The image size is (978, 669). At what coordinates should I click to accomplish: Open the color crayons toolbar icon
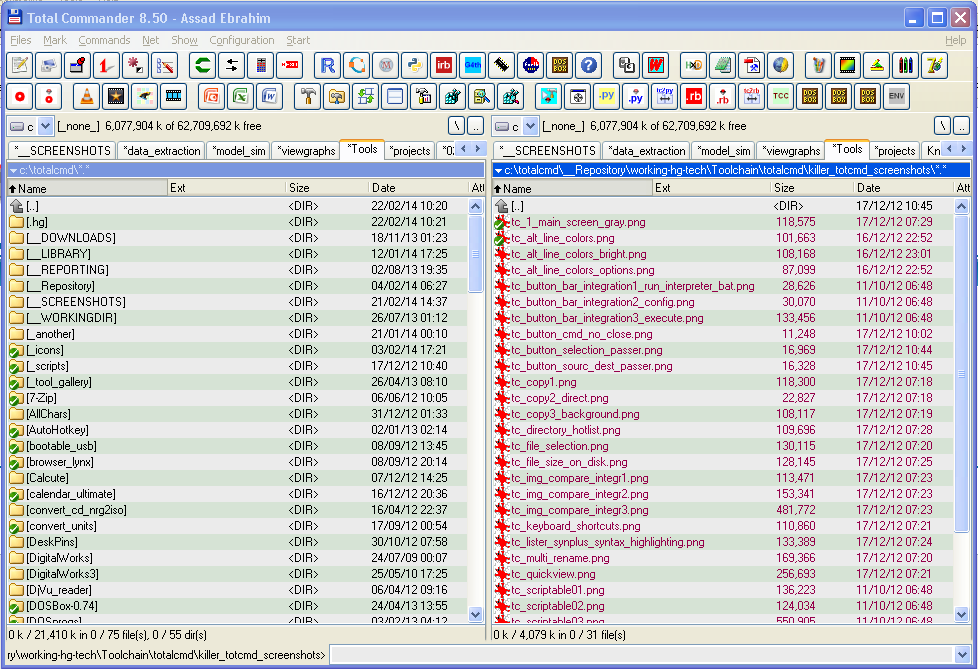pyautogui.click(x=906, y=65)
